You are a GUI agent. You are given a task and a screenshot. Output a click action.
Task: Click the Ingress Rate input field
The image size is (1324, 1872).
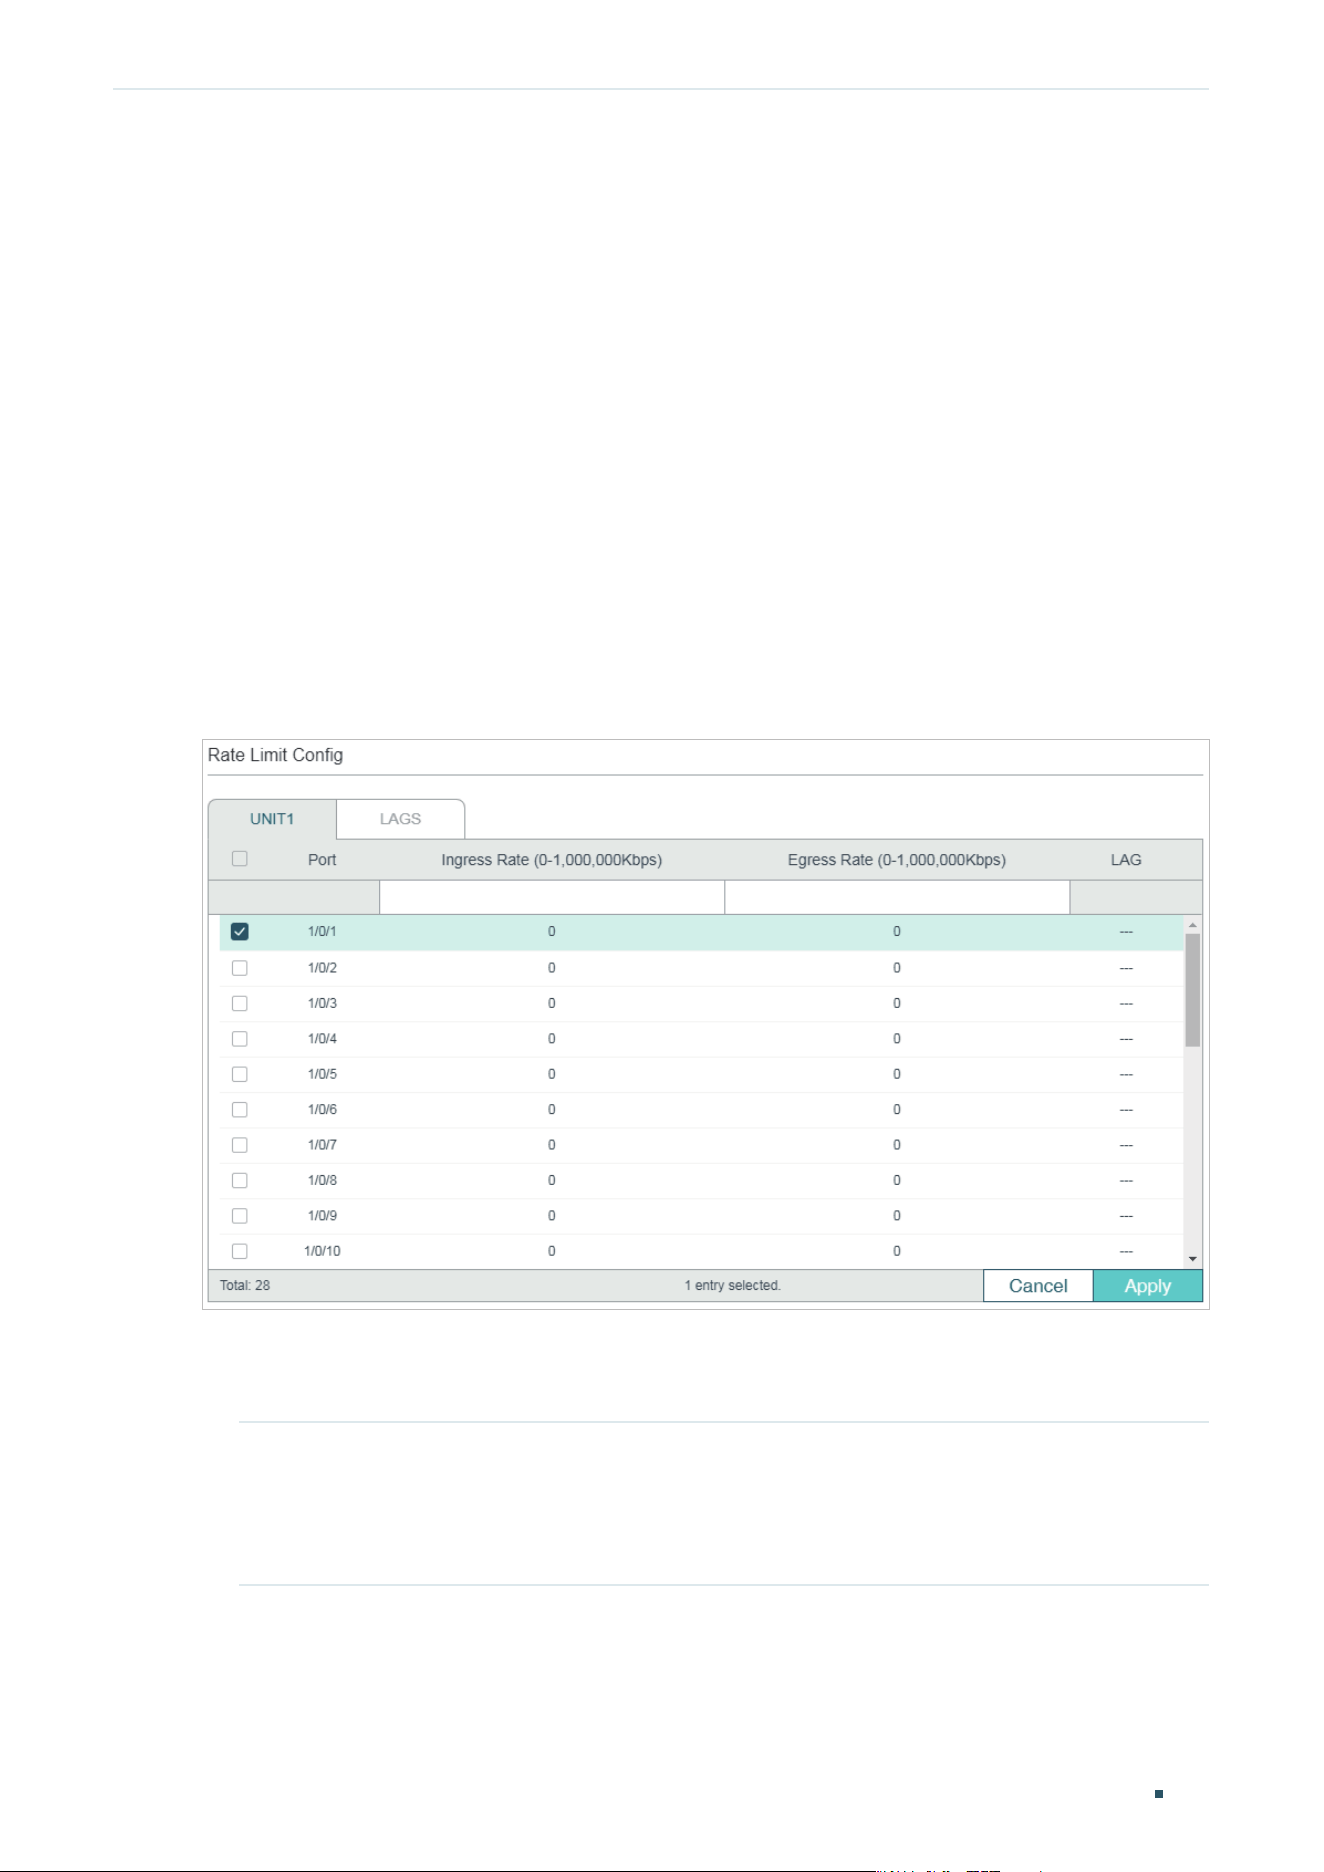coord(552,897)
